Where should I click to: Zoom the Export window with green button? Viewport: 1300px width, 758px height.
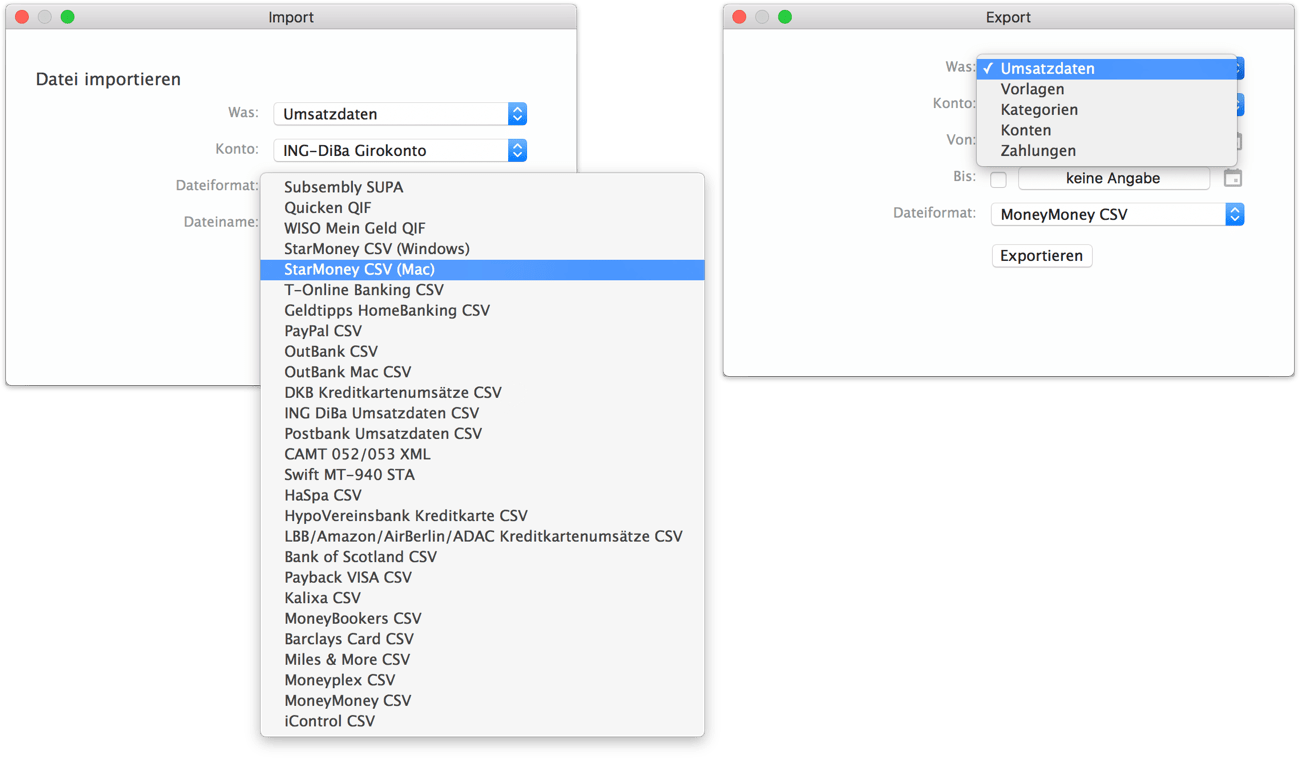(x=785, y=17)
